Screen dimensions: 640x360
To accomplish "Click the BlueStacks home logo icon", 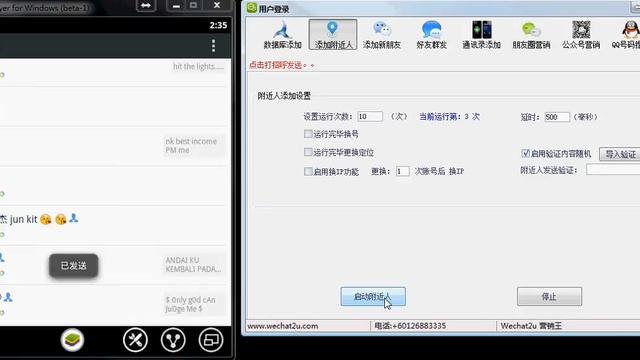I will 72,340.
